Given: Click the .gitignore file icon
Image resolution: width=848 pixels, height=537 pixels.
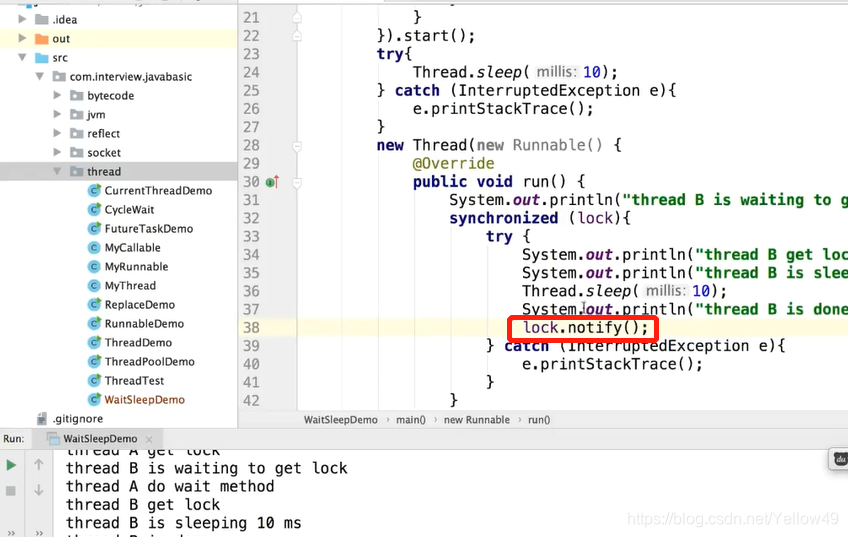Looking at the screenshot, I should (x=42, y=419).
